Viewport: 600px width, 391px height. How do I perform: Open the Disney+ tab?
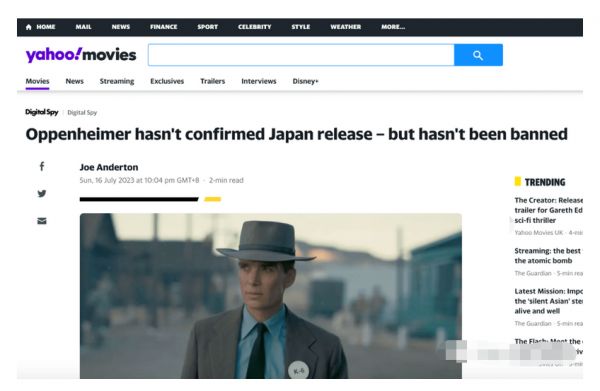pos(305,81)
